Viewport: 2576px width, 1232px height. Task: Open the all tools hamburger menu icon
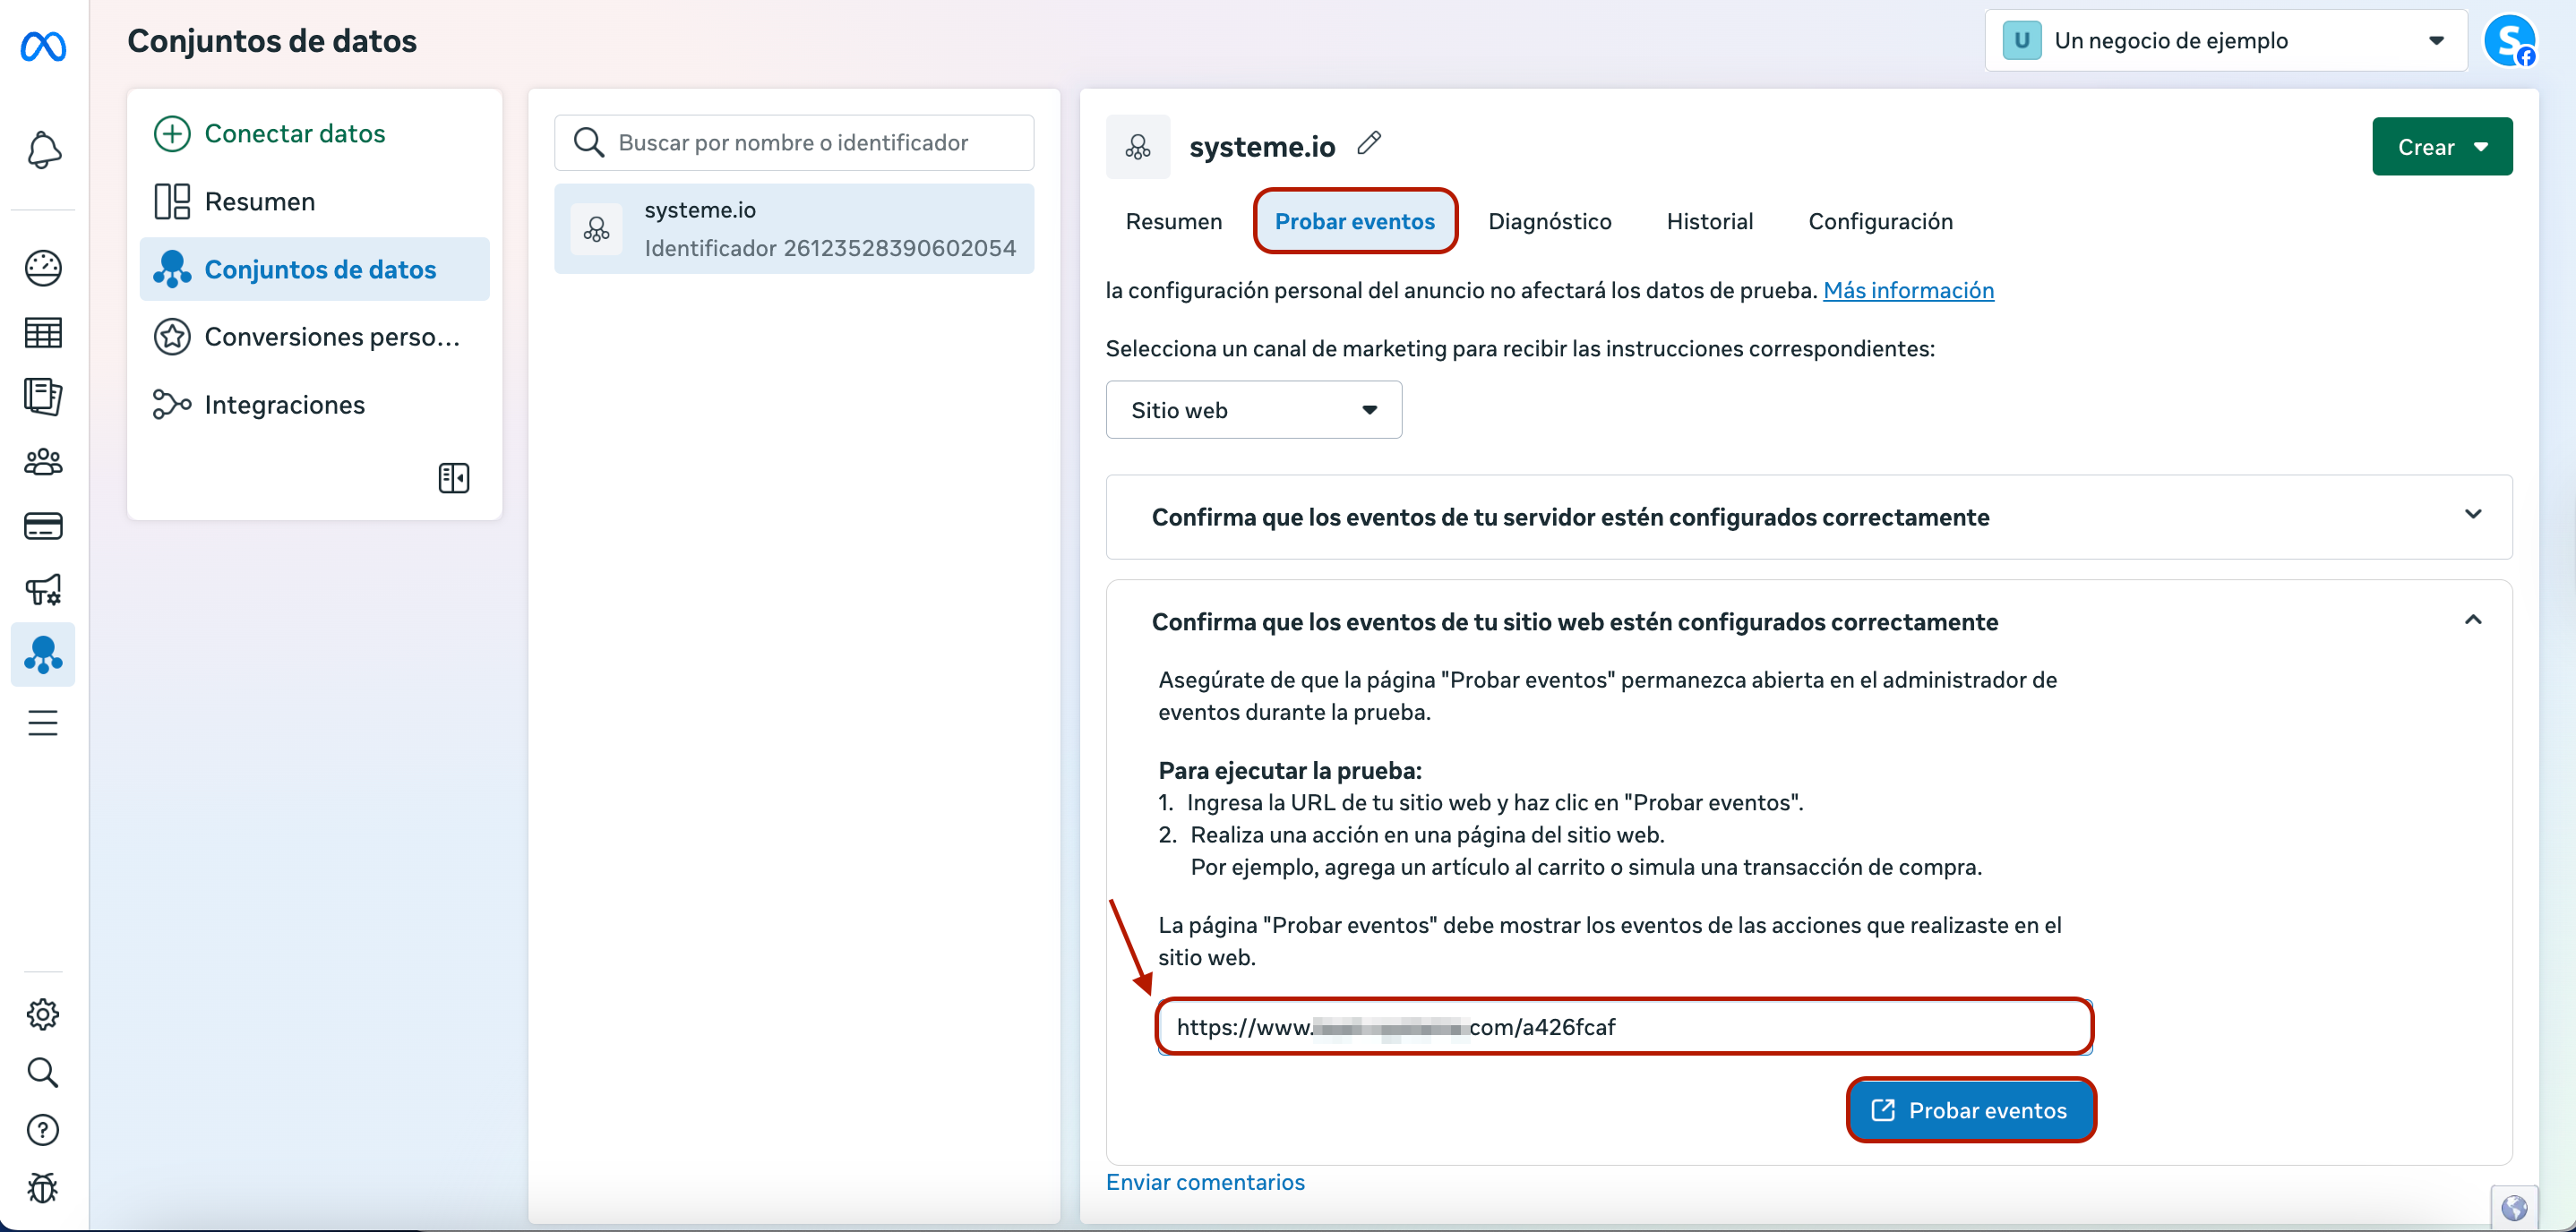(x=43, y=722)
